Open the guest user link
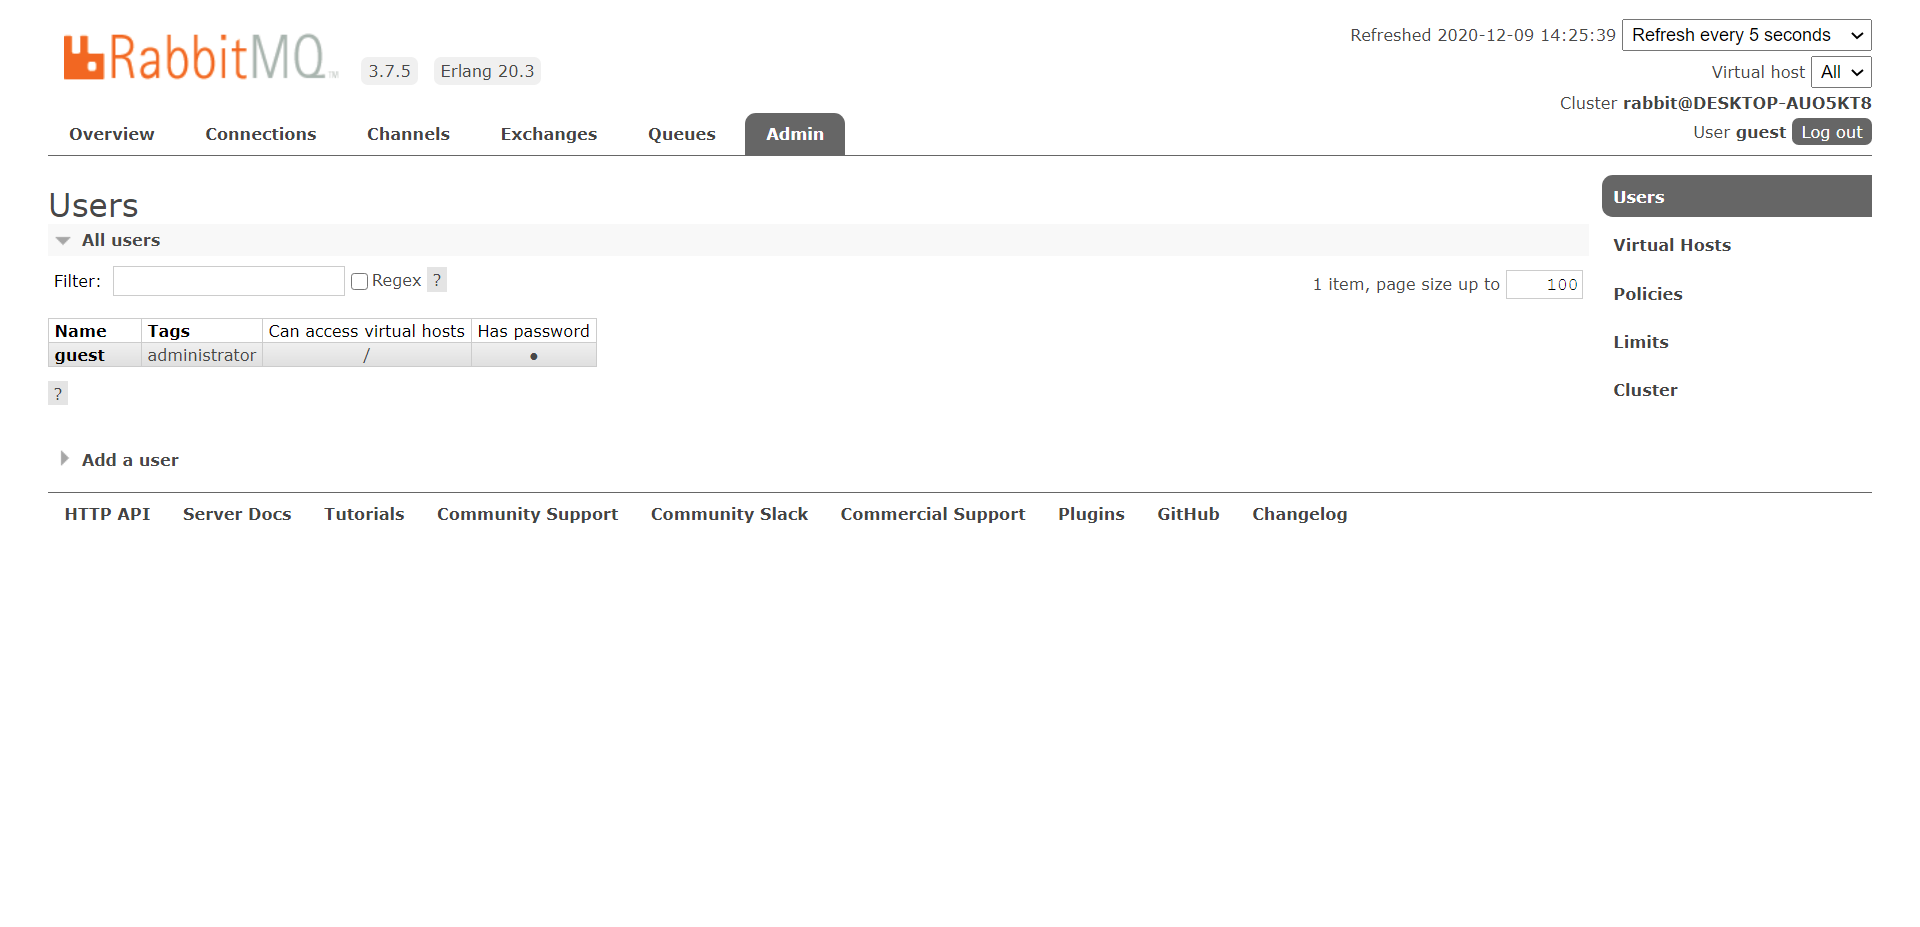Viewport: 1920px width, 927px height. tap(80, 355)
